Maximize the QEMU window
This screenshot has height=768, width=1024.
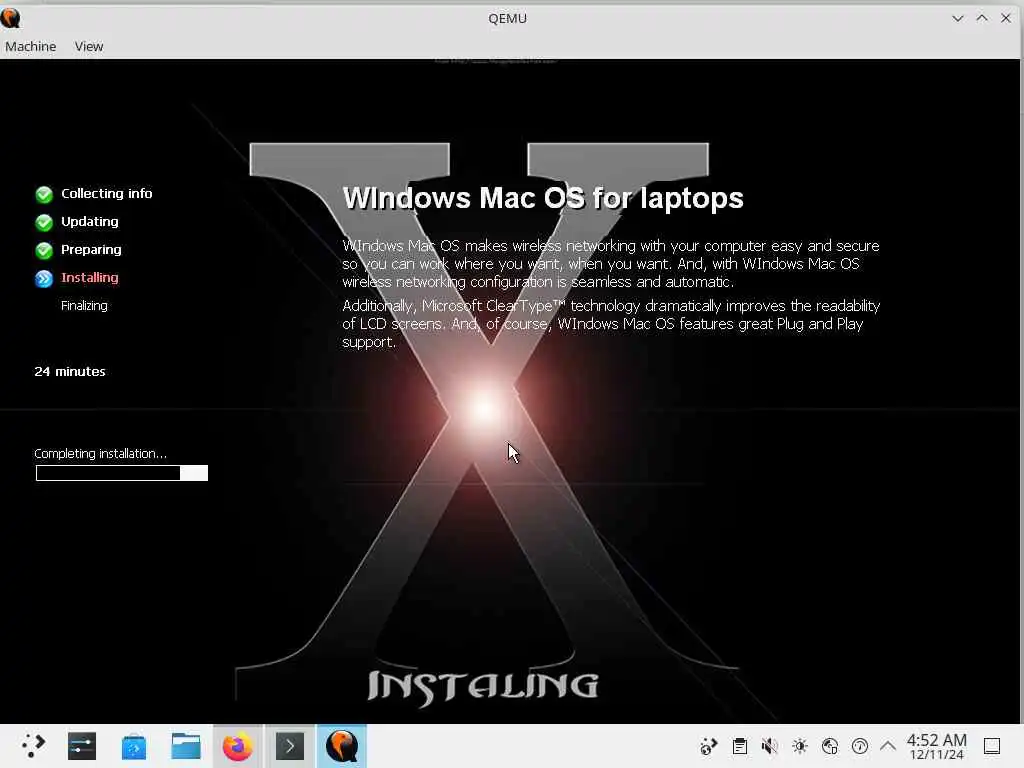[982, 18]
